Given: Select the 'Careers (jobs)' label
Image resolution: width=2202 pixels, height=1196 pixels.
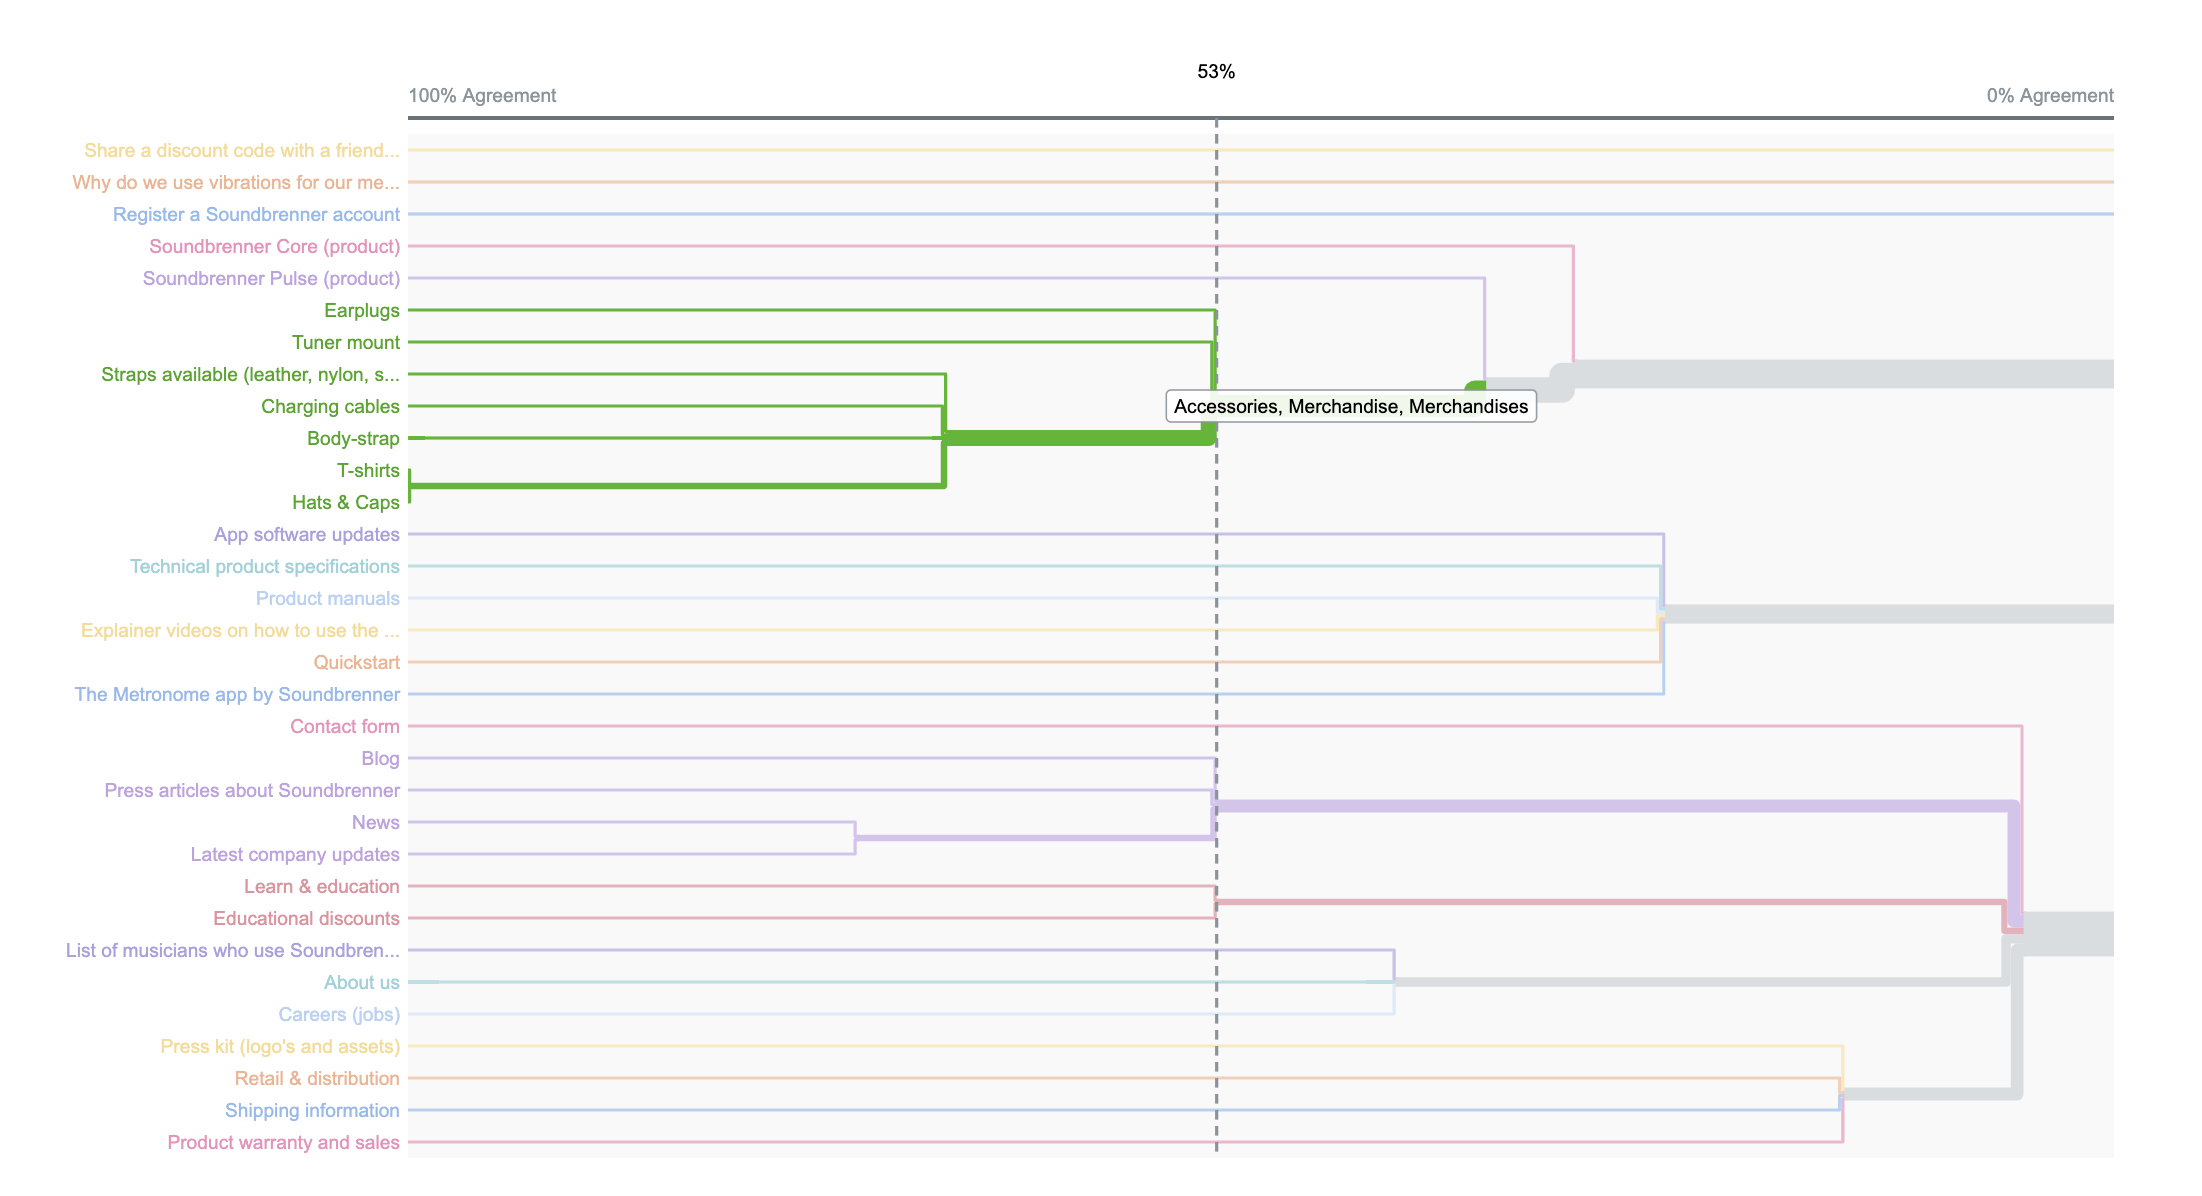Looking at the screenshot, I should point(339,1014).
